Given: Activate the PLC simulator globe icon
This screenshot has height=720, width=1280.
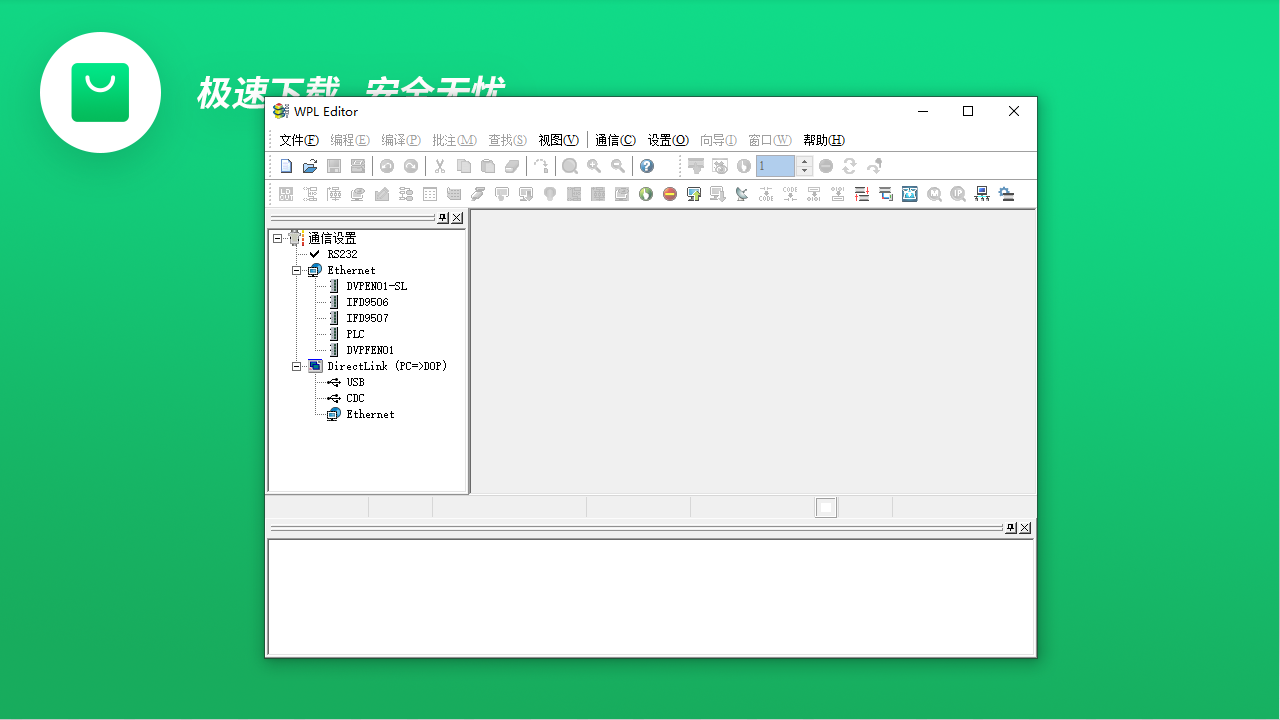Looking at the screenshot, I should (645, 194).
